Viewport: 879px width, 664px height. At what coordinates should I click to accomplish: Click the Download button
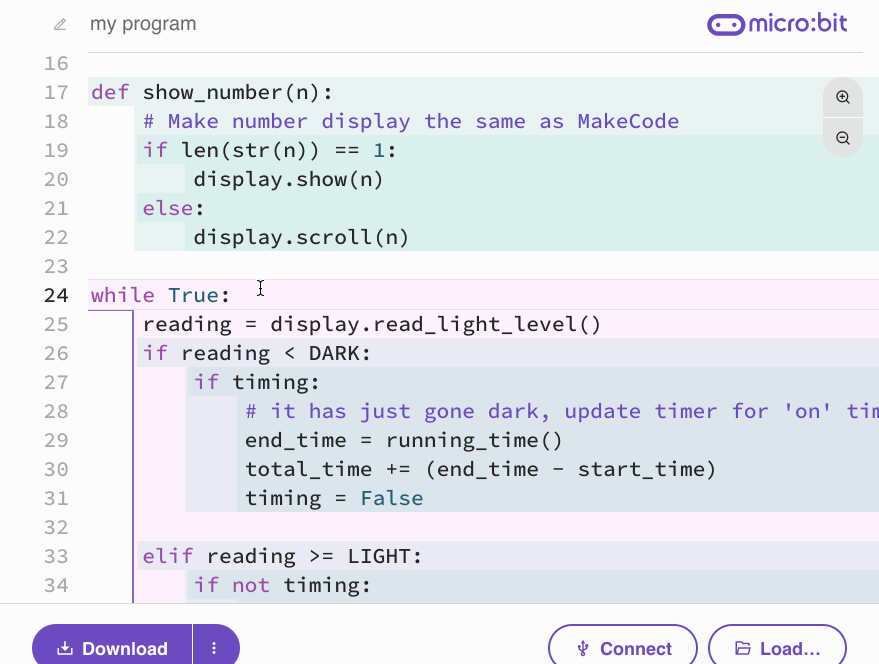click(112, 648)
